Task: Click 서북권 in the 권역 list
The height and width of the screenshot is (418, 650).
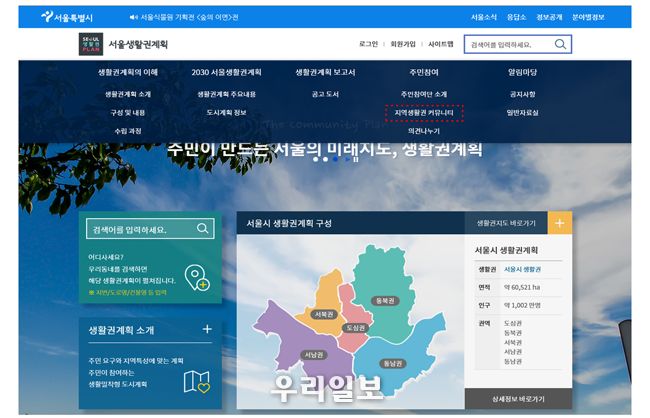Action: tap(513, 343)
